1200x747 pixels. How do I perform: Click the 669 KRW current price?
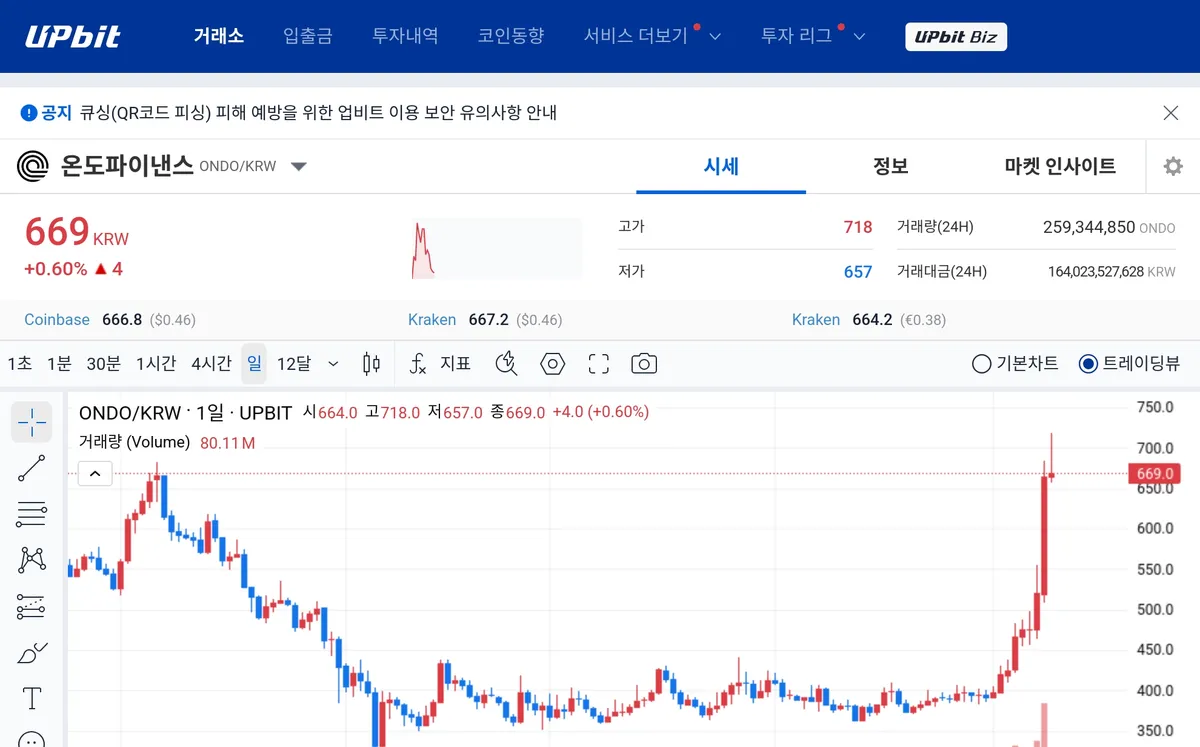(76, 232)
